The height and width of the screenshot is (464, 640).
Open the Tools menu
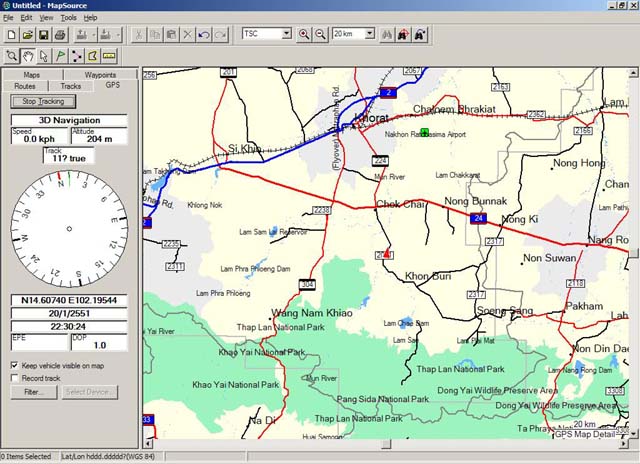tap(68, 18)
